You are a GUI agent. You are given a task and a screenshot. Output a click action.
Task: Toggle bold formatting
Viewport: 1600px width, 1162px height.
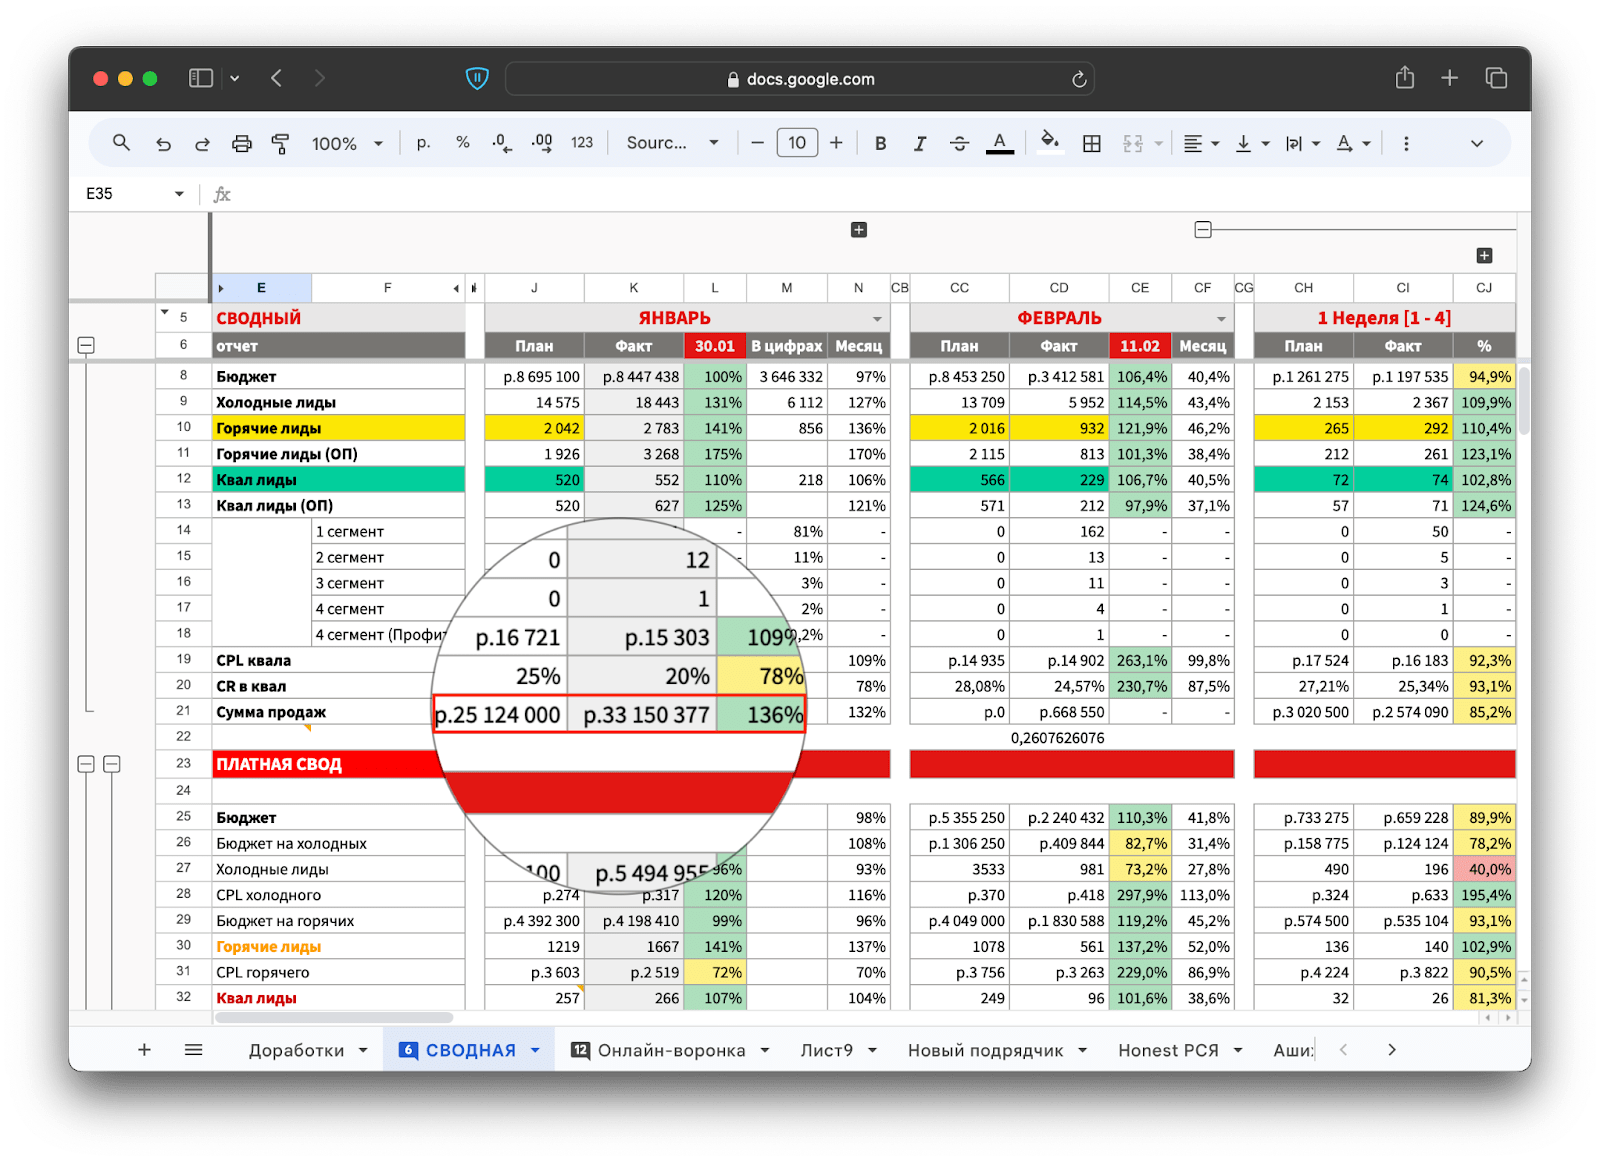pyautogui.click(x=880, y=144)
